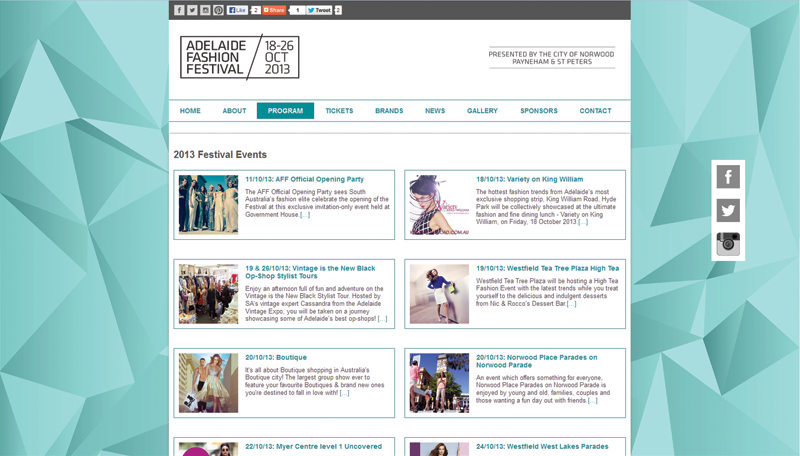This screenshot has height=456, width=800.
Task: Click read-more [...] in Vintage Stylist Tour text
Action: point(382,319)
